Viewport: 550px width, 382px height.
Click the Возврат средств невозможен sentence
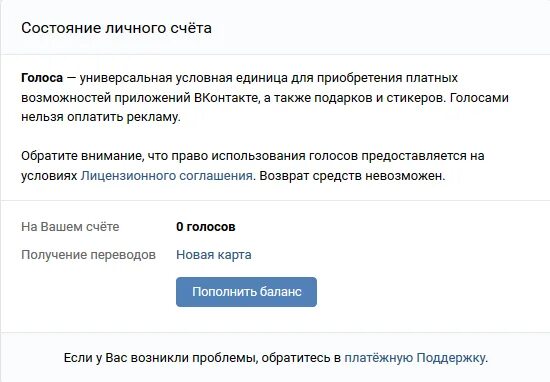click(352, 176)
